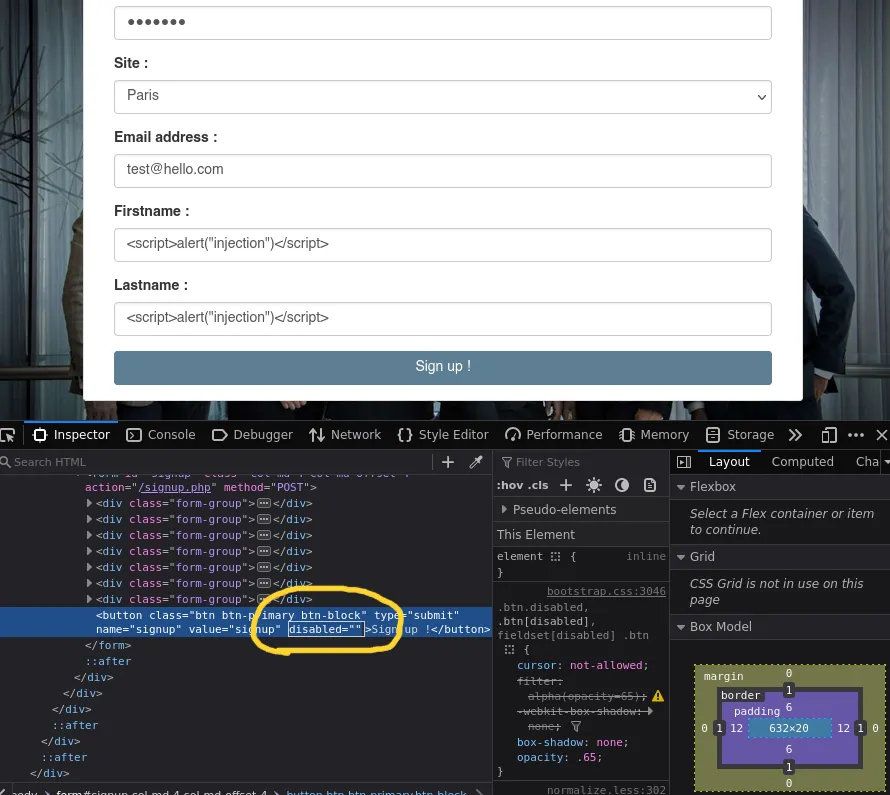Screen dimensions: 890x795
Task: Switch to the Console tab
Action: pyautogui.click(x=161, y=435)
